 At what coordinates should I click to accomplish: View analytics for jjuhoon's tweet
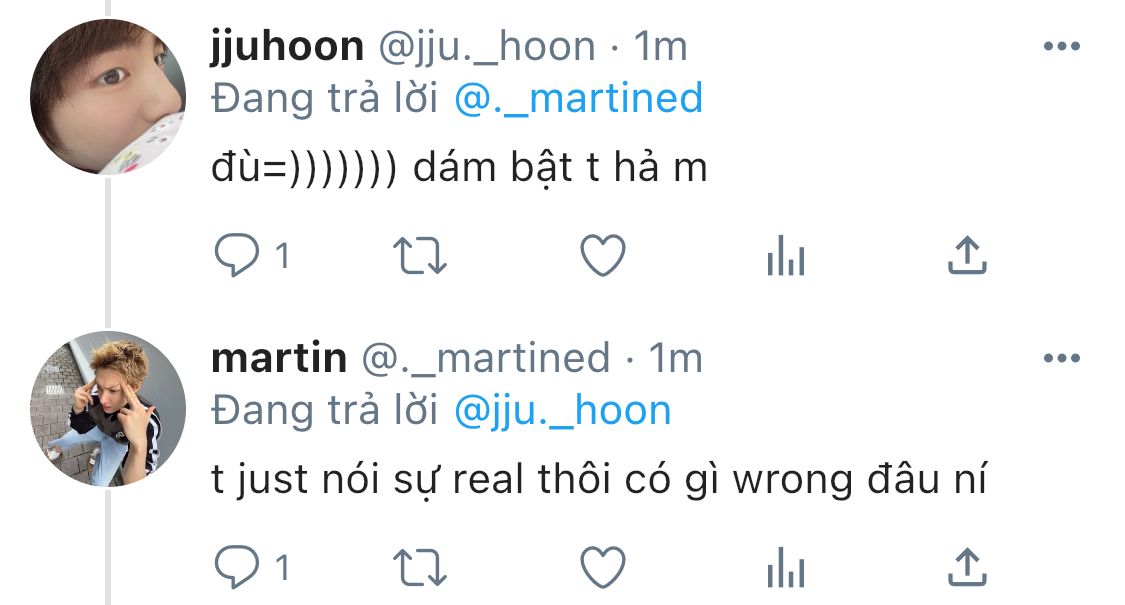[786, 256]
